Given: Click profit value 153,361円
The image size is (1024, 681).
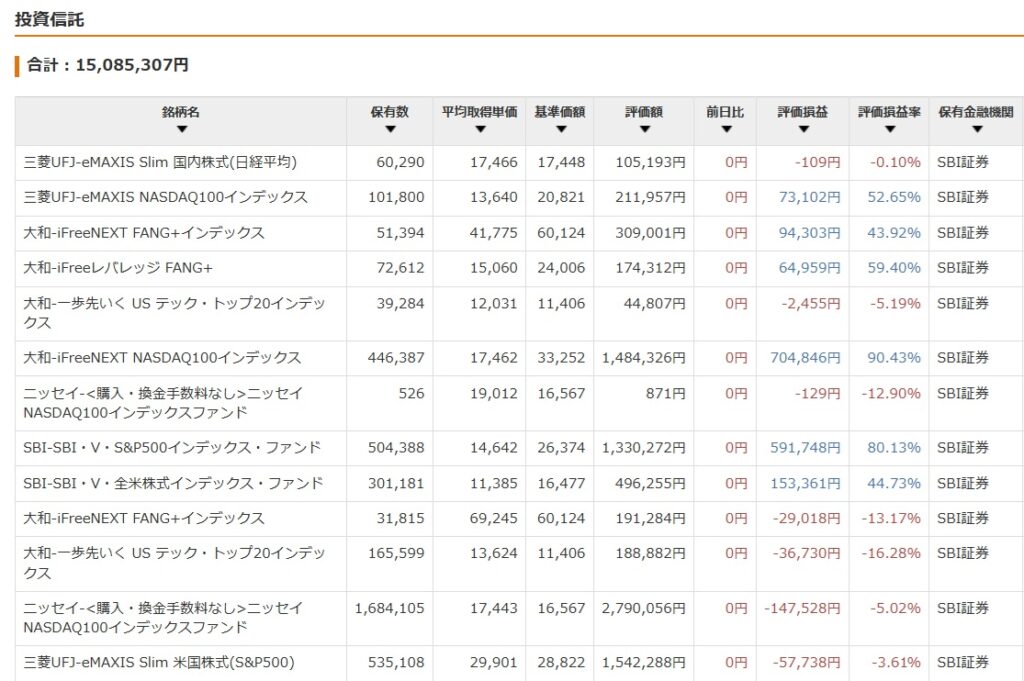Looking at the screenshot, I should 805,483.
